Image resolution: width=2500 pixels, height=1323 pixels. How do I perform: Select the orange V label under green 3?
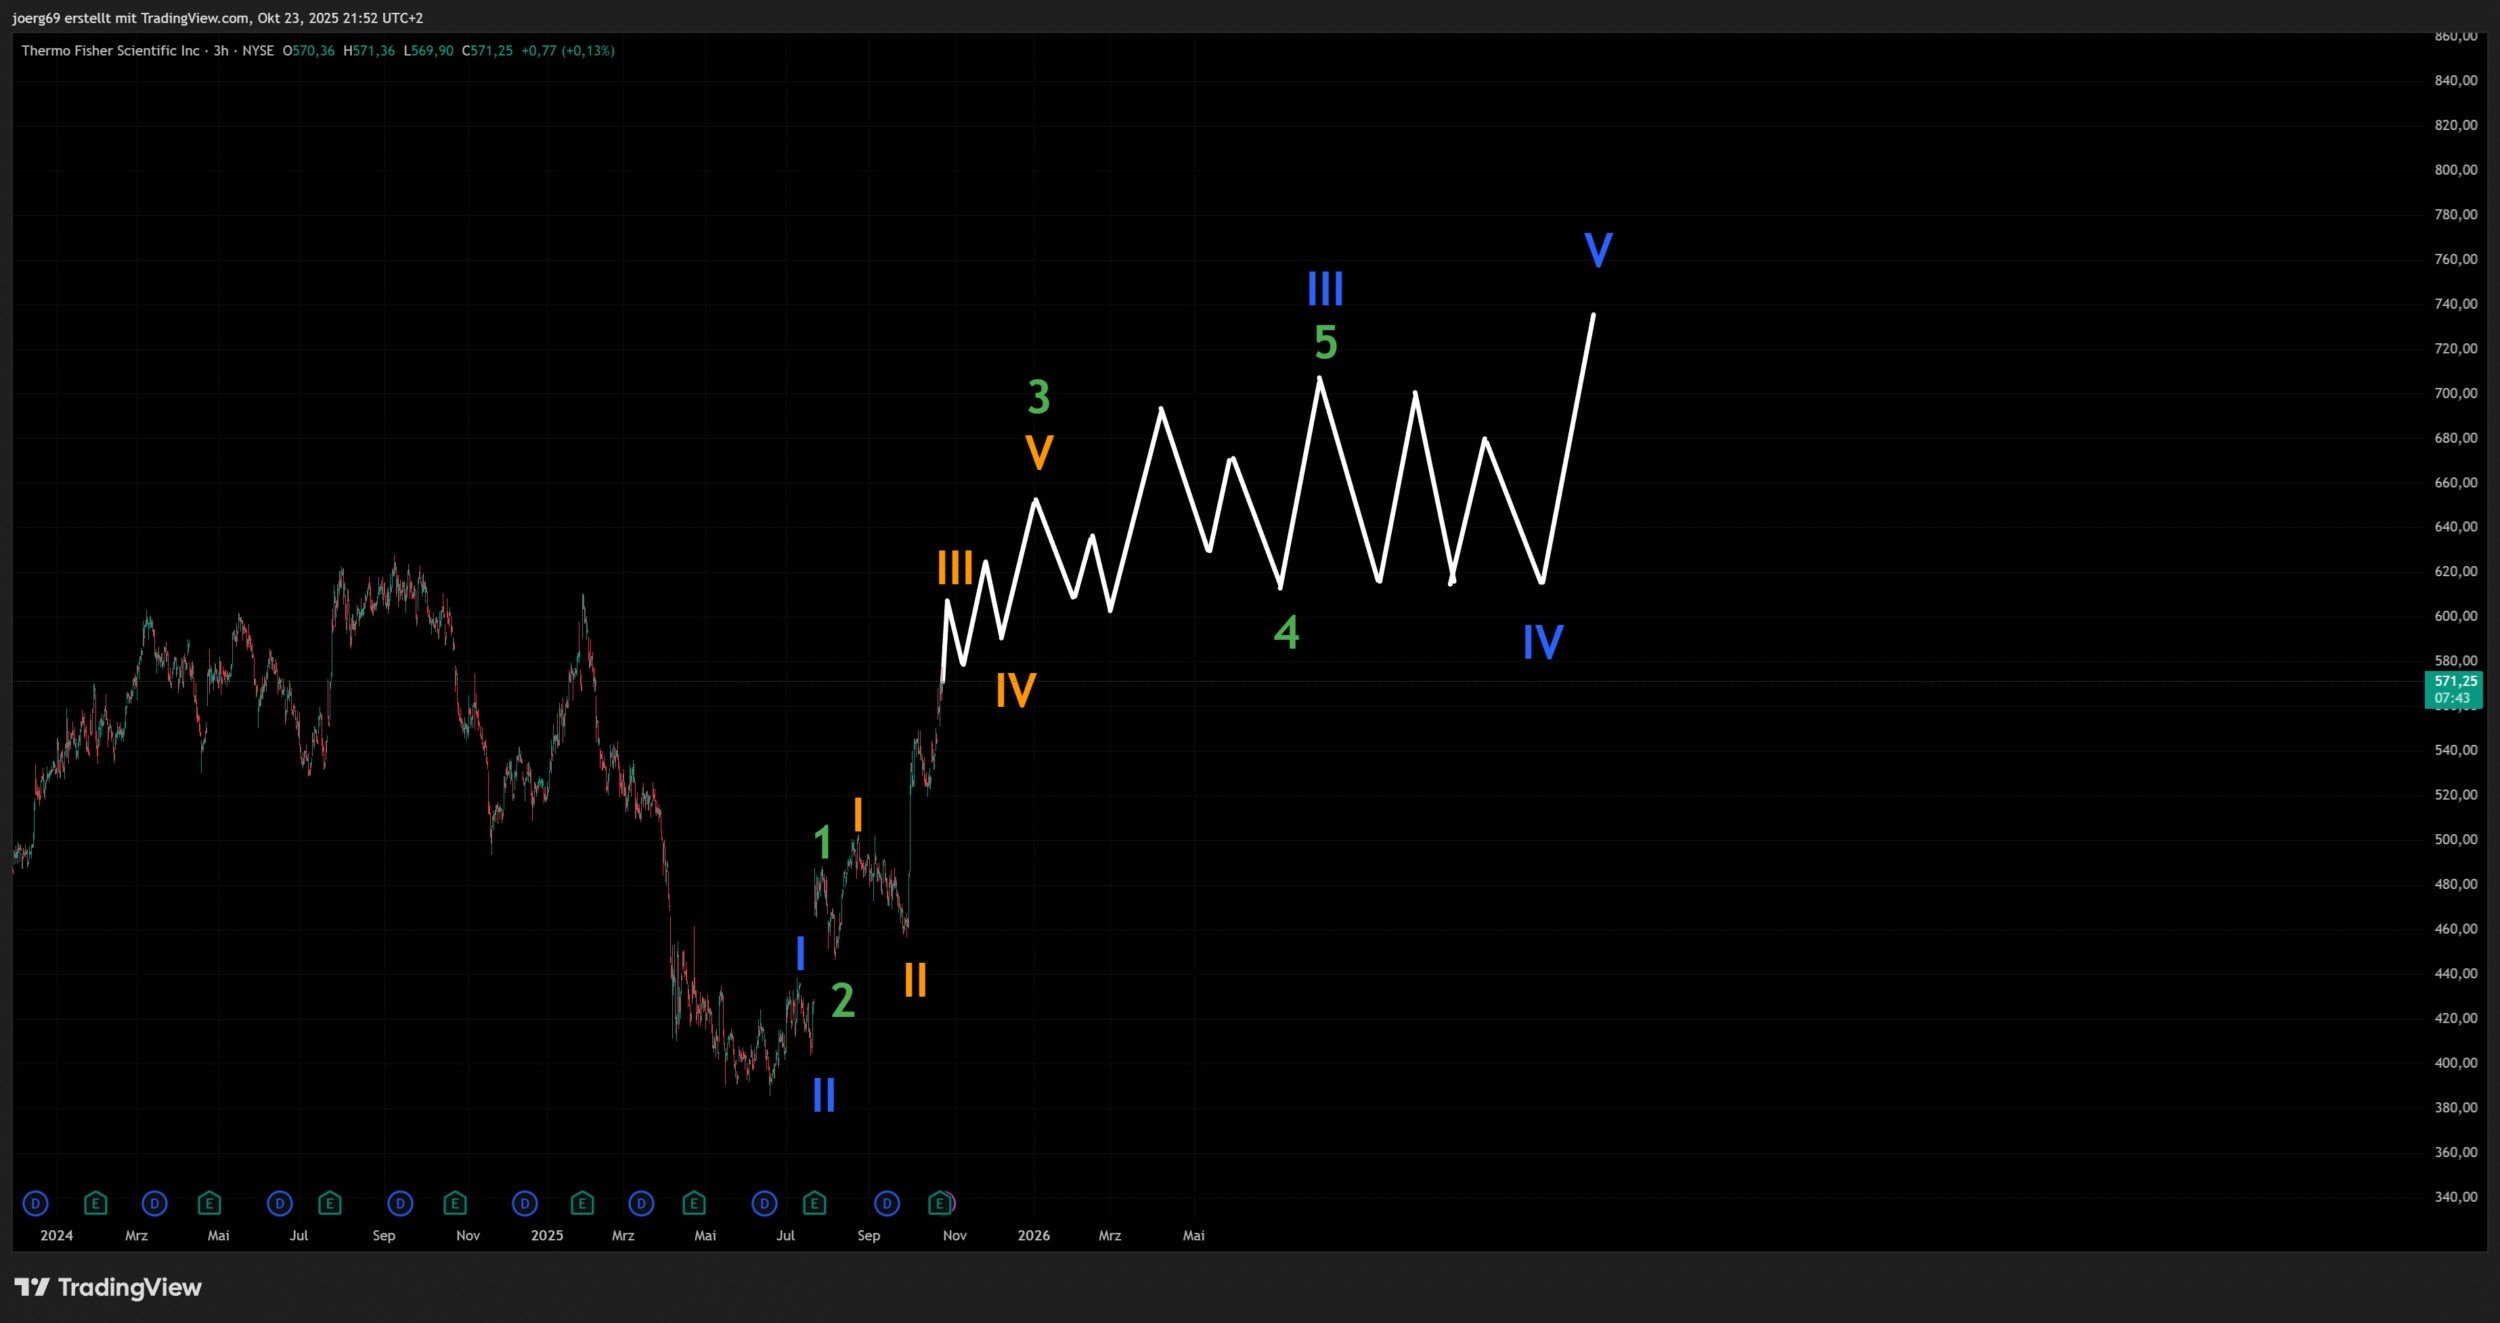point(1039,452)
